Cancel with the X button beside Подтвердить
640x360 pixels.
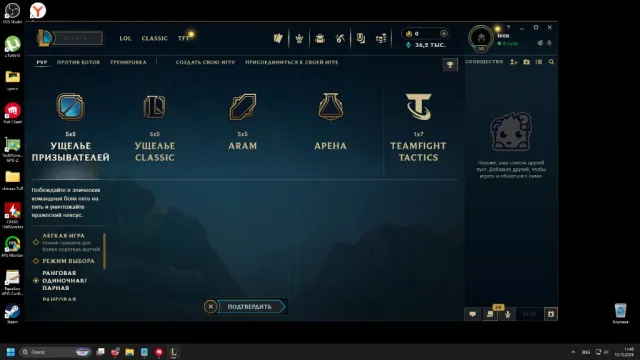(x=211, y=307)
